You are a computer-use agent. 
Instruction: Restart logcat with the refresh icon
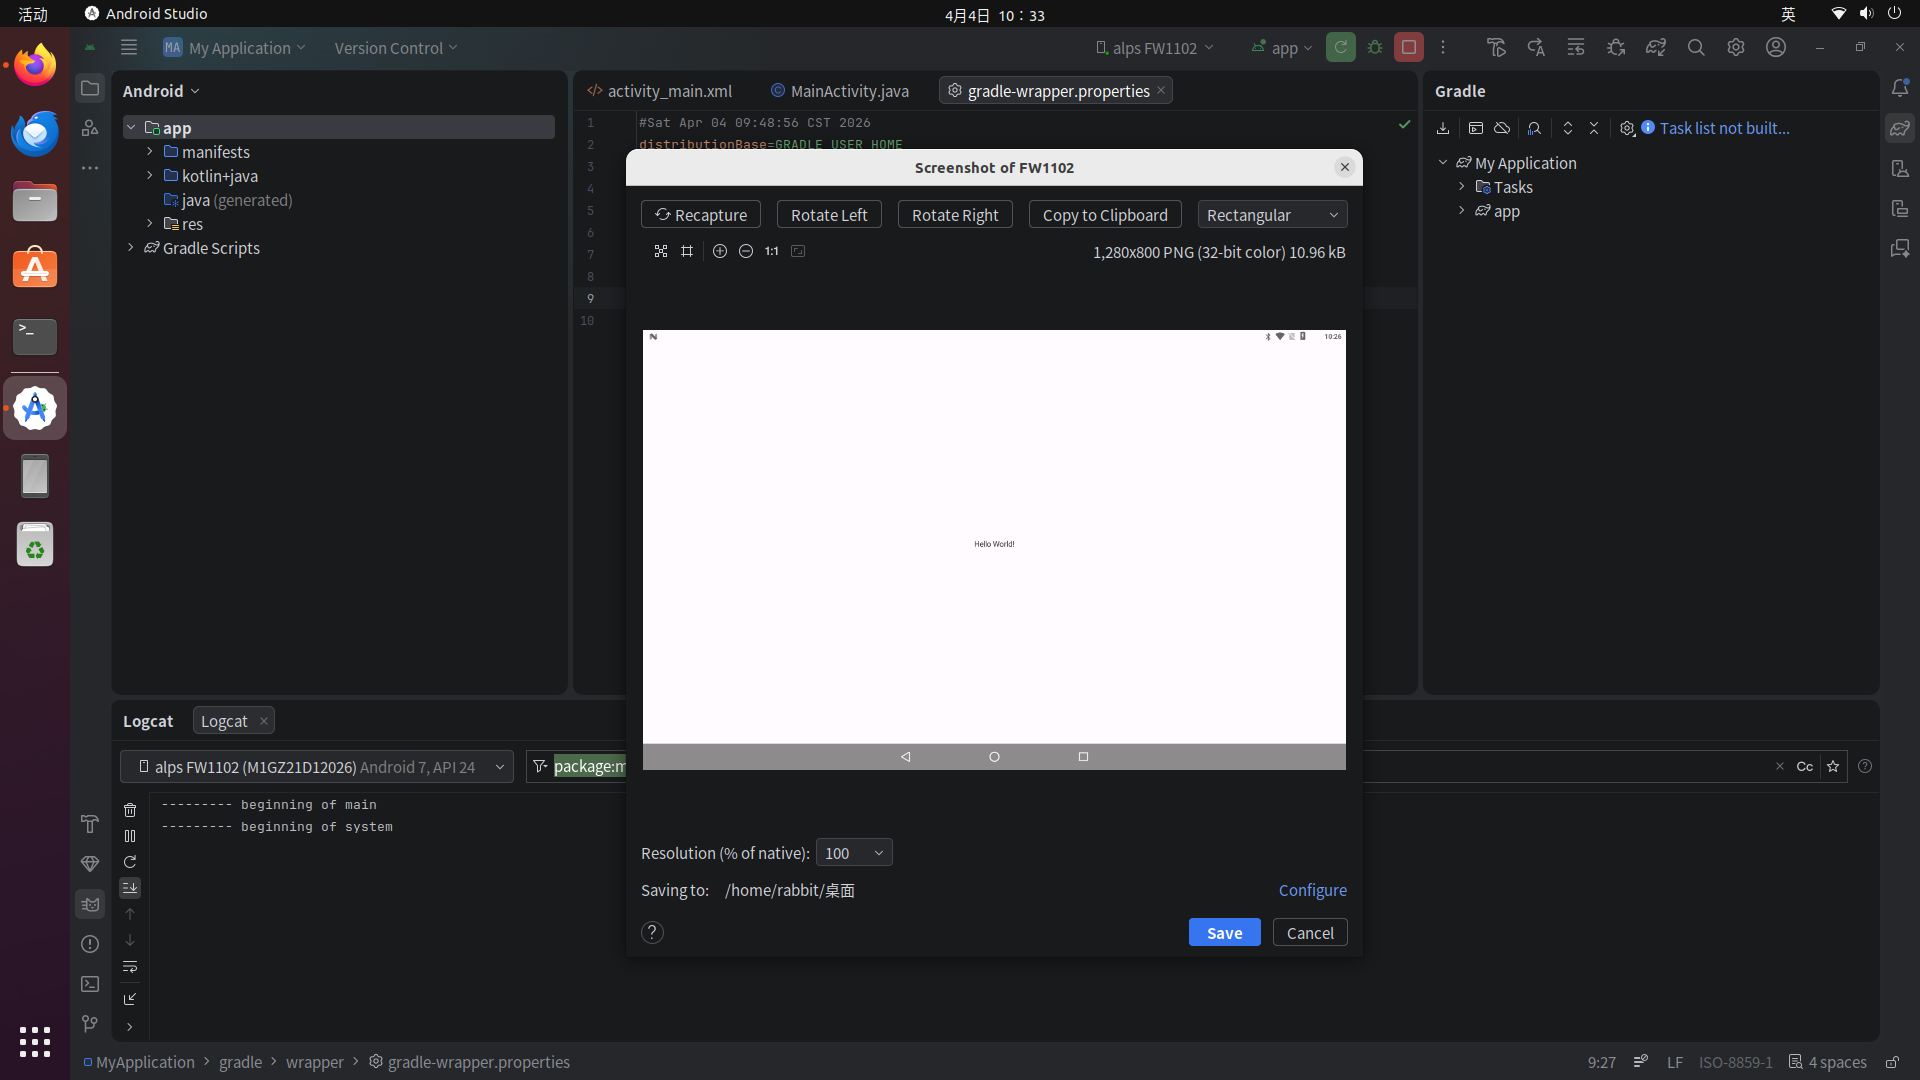coord(130,862)
